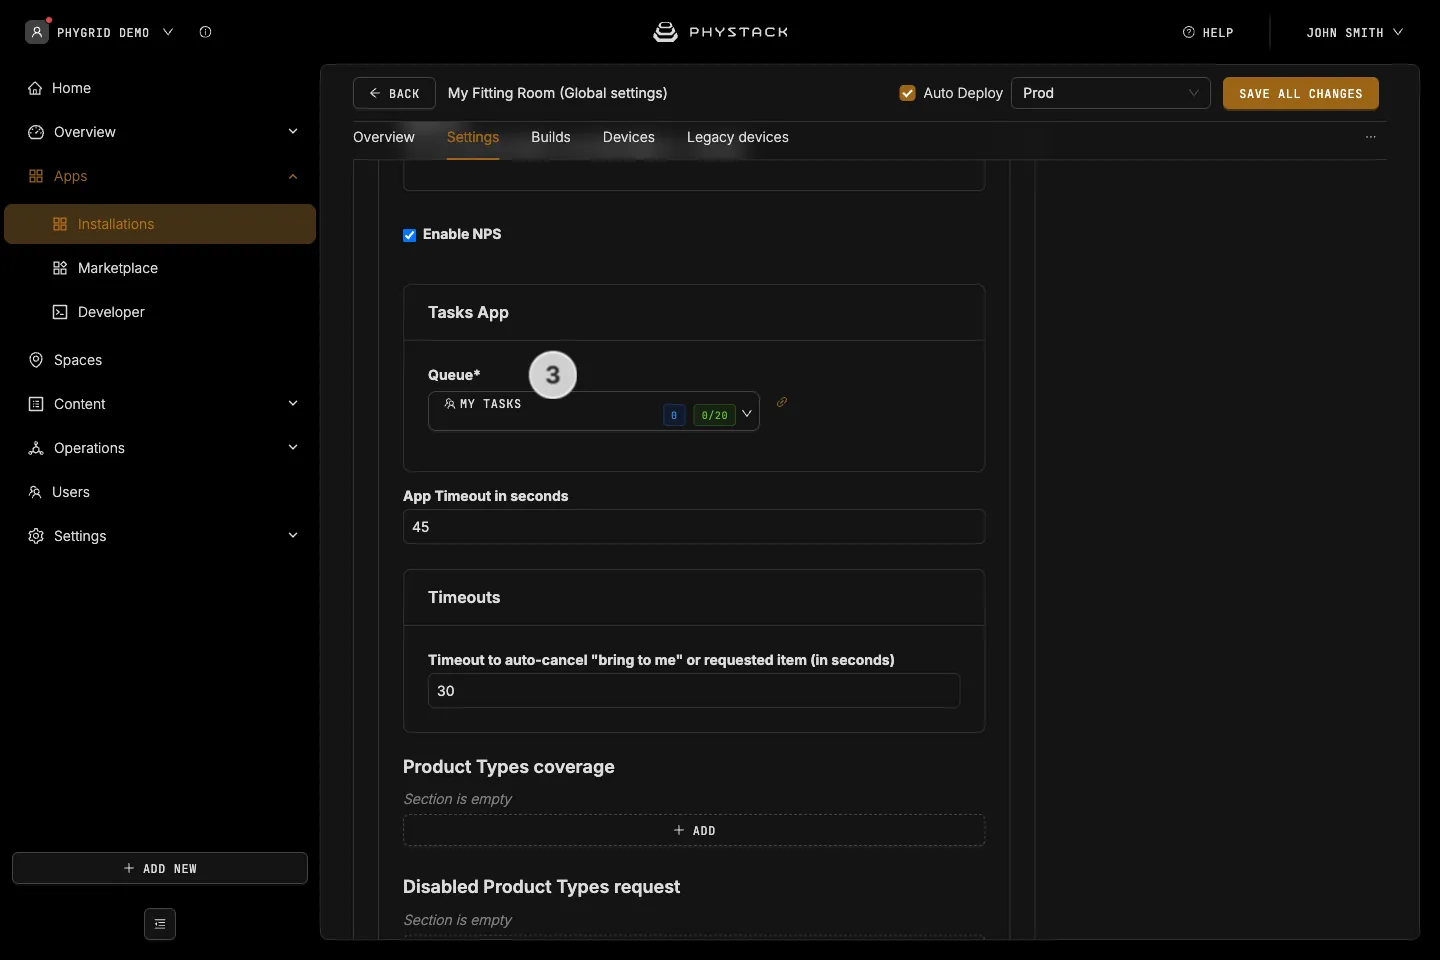Click the App Timeout in seconds field

(x=694, y=527)
